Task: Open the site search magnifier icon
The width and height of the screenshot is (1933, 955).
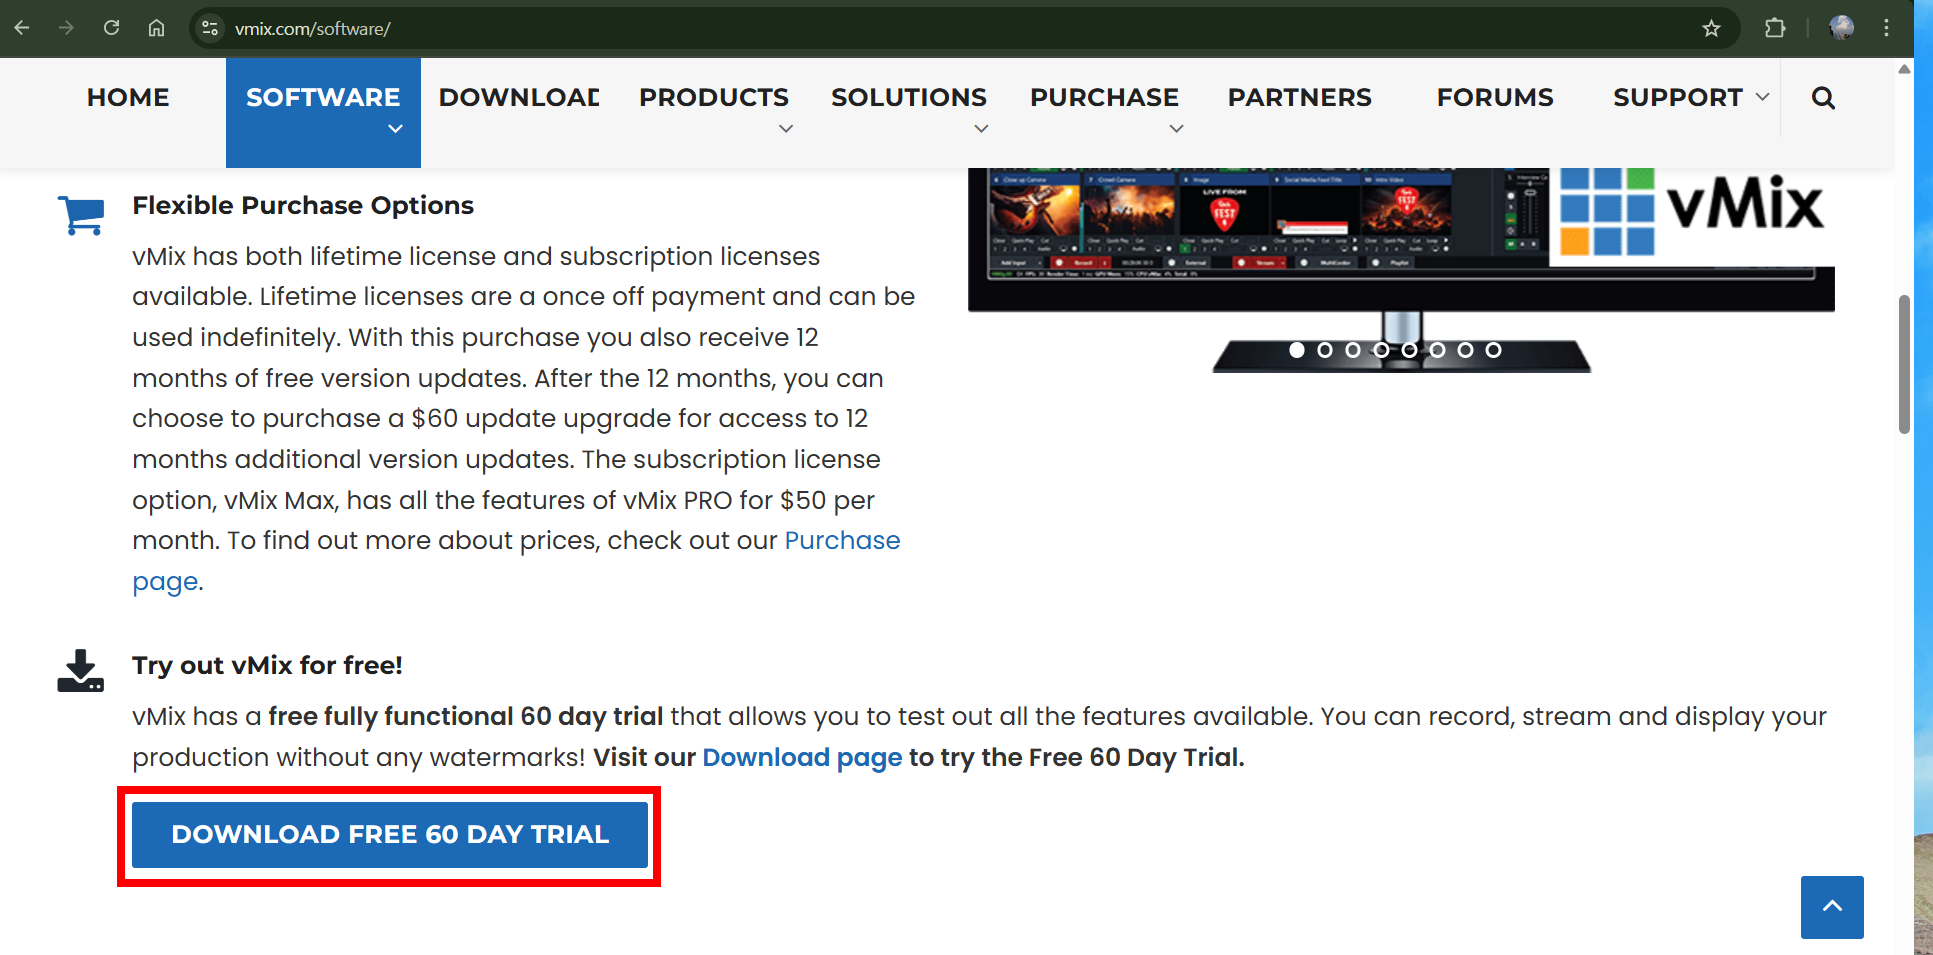Action: 1823,98
